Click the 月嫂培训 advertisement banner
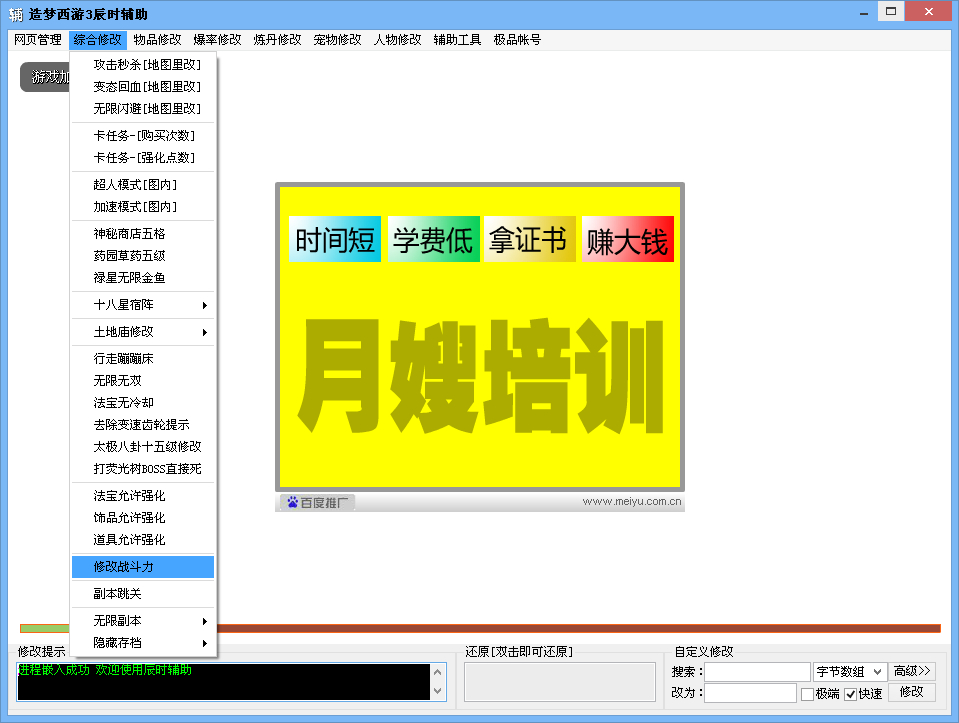 (480, 337)
